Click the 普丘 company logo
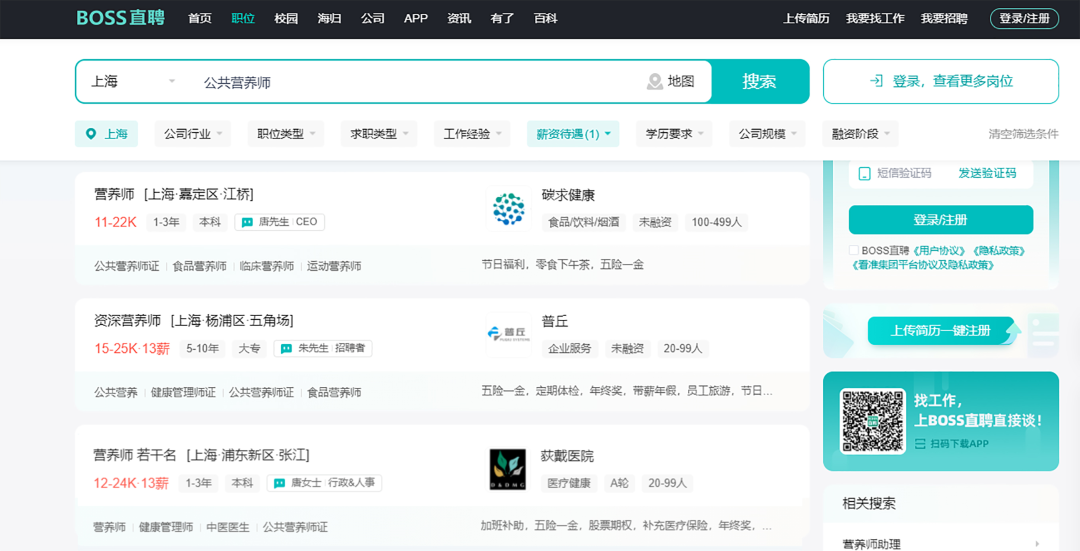The width and height of the screenshot is (1080, 551). [x=509, y=335]
